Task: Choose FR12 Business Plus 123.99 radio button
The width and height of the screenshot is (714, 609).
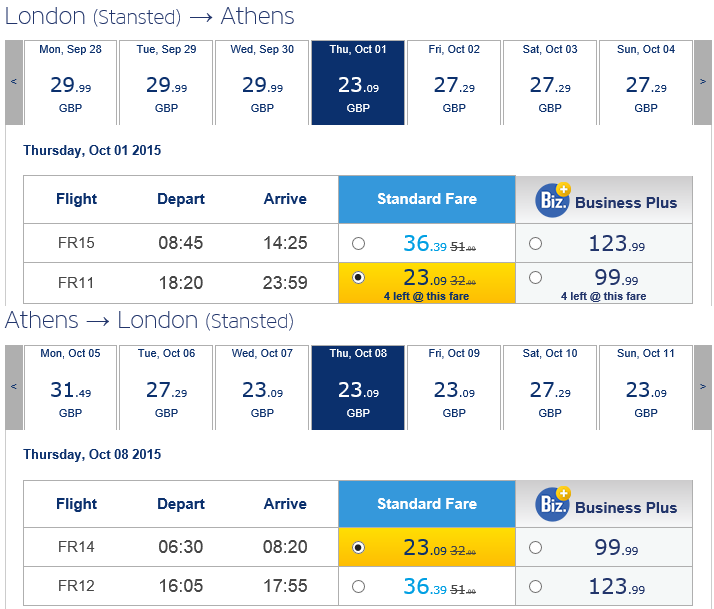Action: coord(536,587)
